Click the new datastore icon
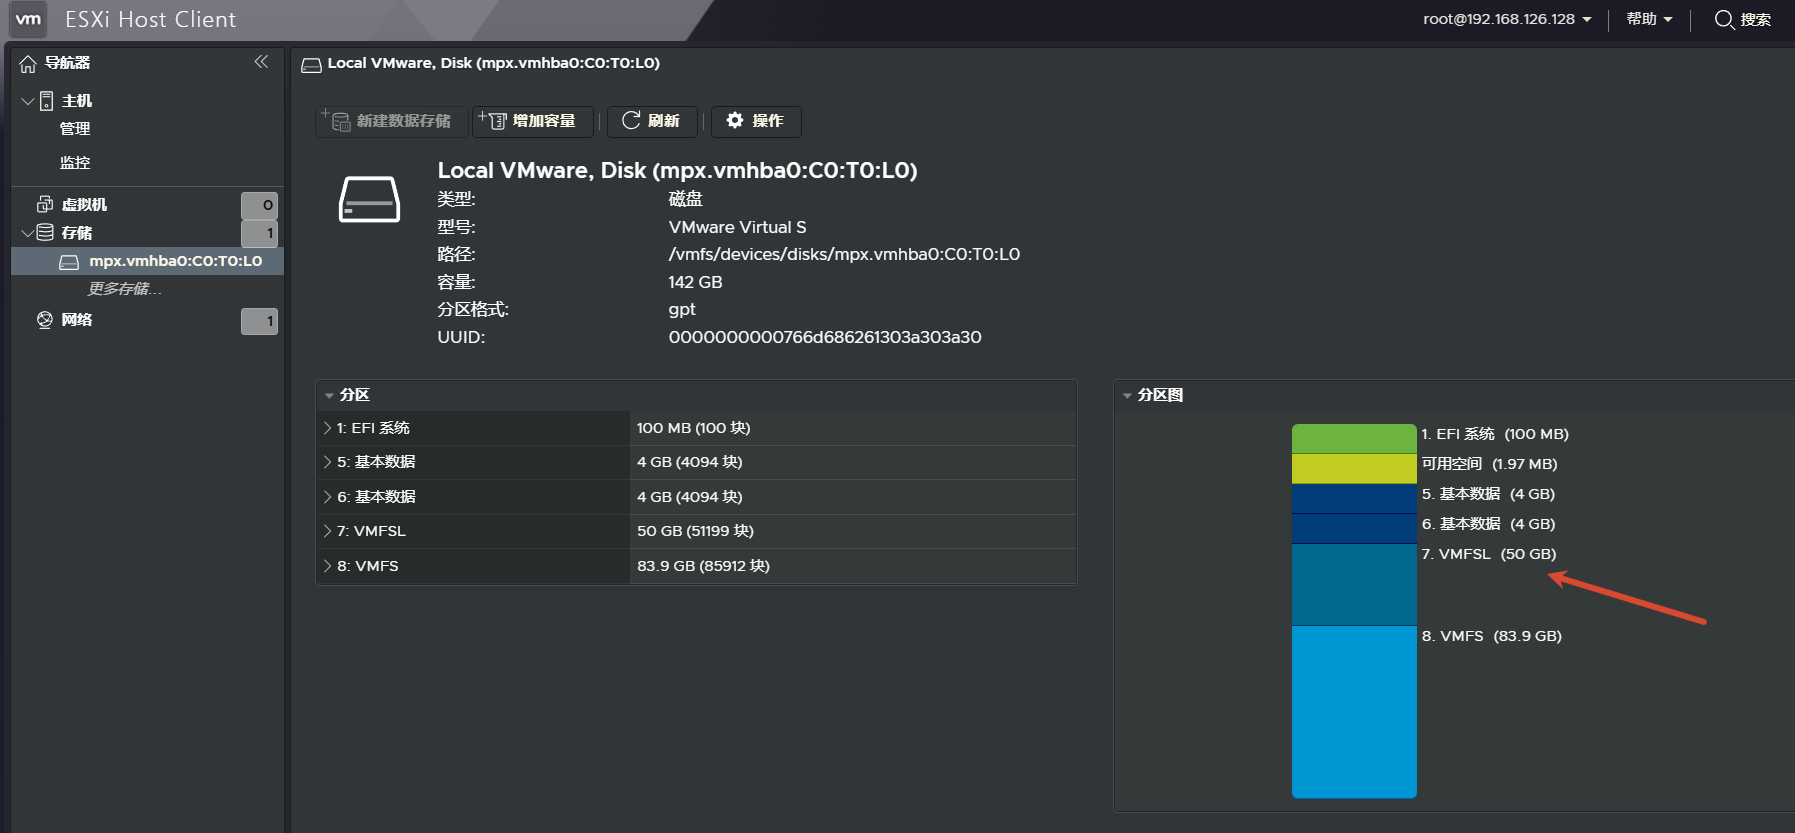 click(x=336, y=120)
